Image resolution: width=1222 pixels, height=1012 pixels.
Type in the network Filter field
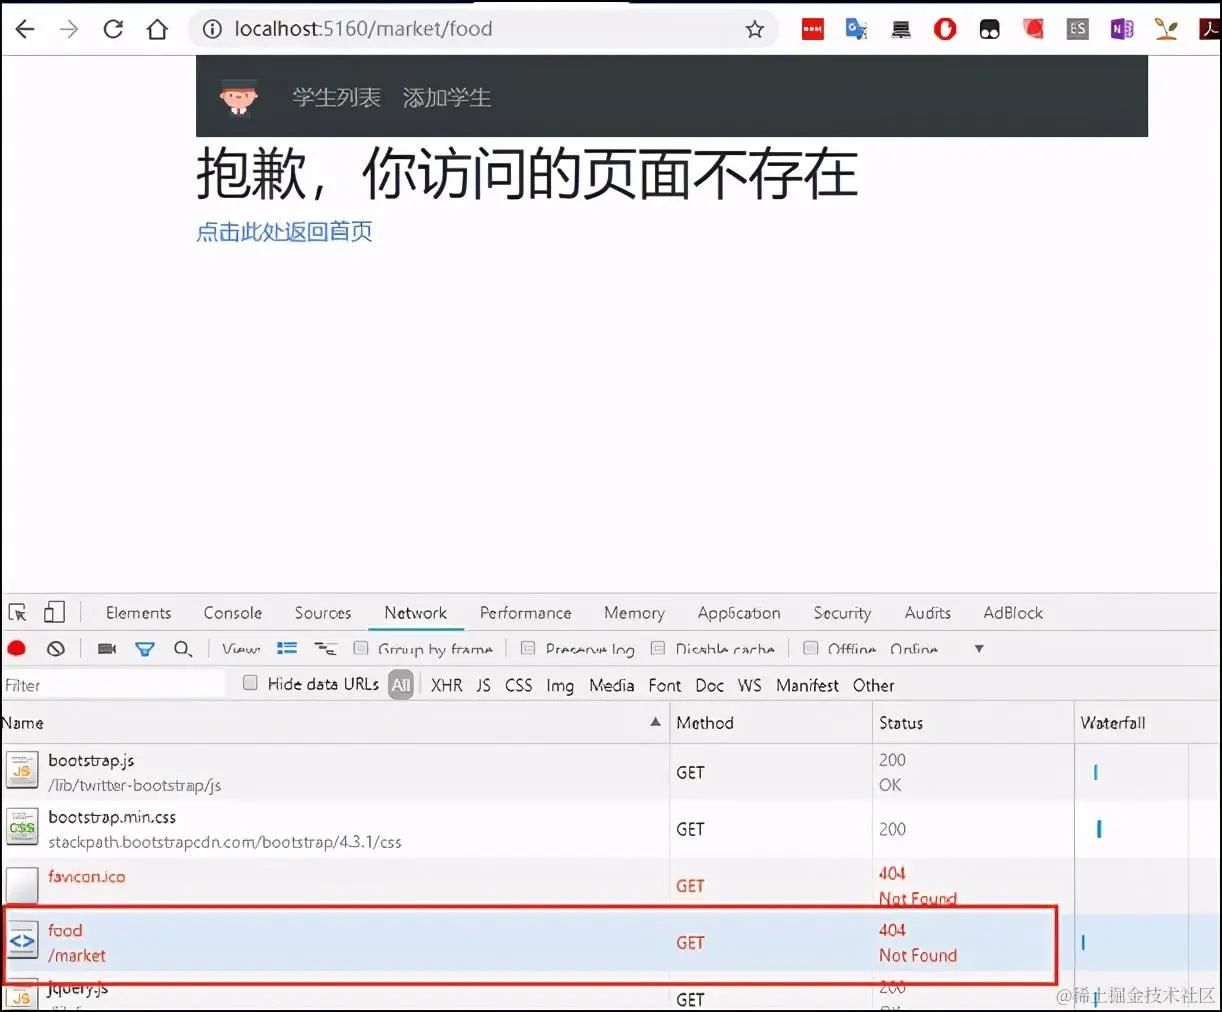[x=100, y=684]
